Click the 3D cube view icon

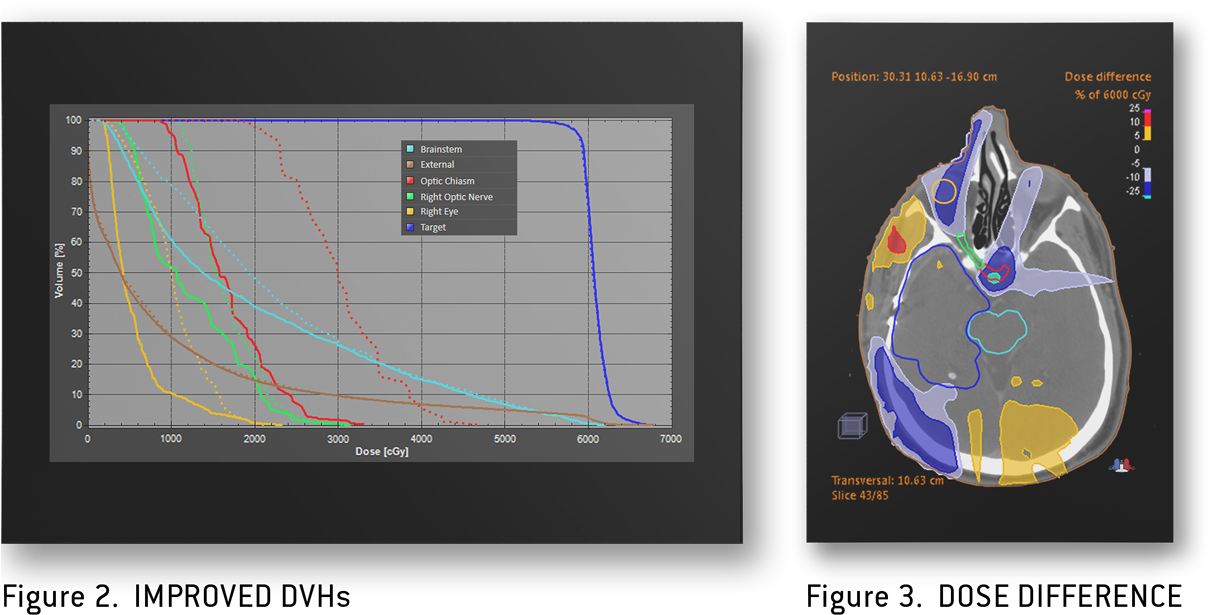coord(853,425)
